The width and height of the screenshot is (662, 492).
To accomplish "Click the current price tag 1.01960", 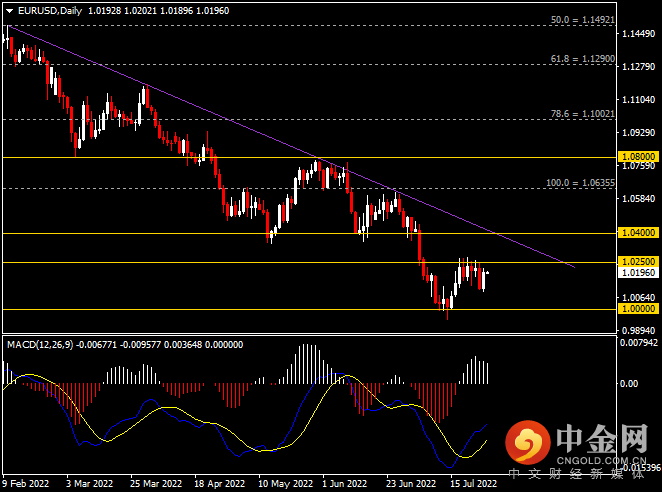I will click(x=639, y=273).
